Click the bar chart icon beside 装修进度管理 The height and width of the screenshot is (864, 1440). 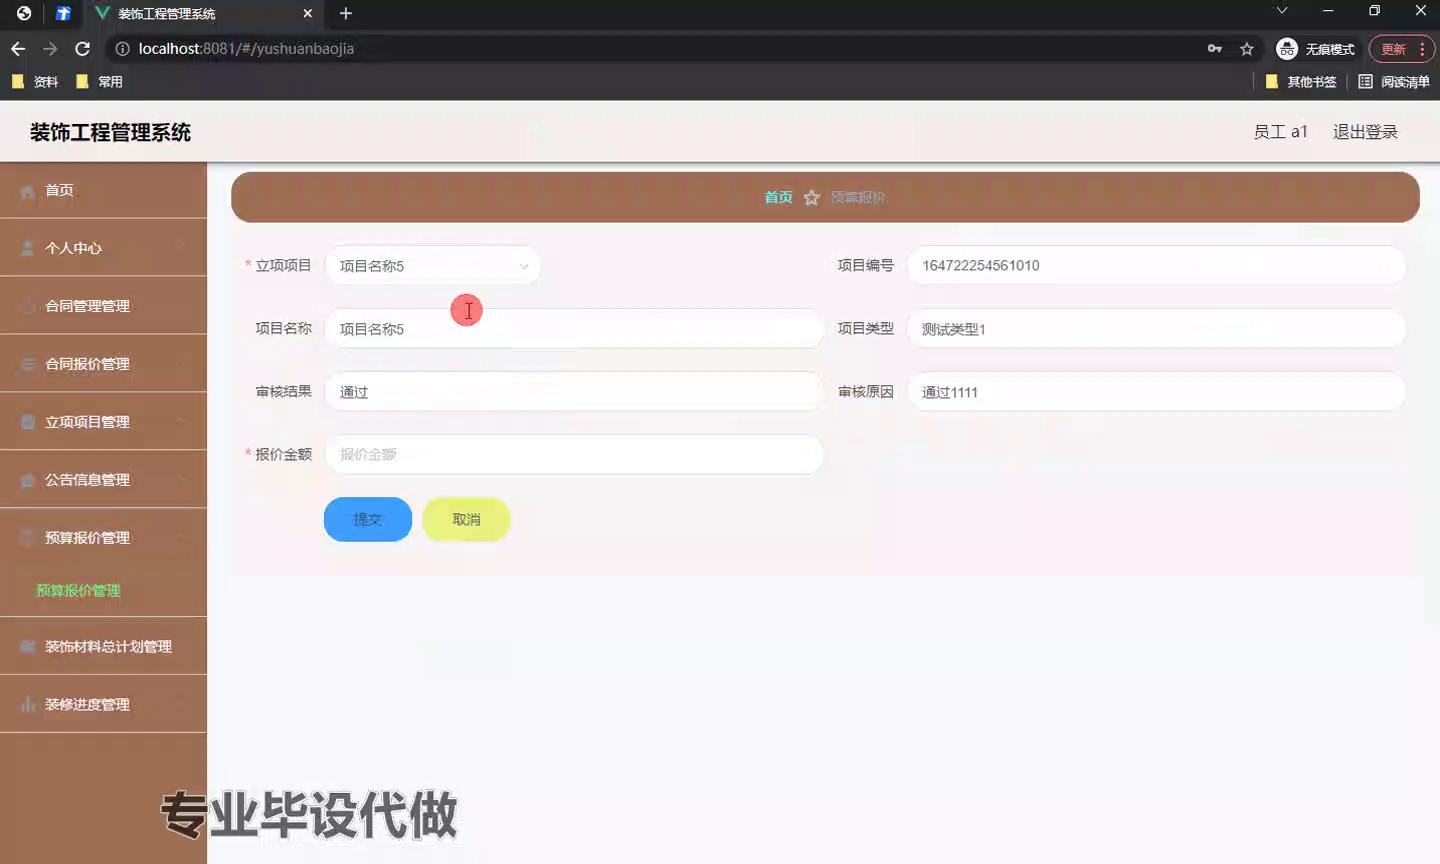click(x=28, y=705)
